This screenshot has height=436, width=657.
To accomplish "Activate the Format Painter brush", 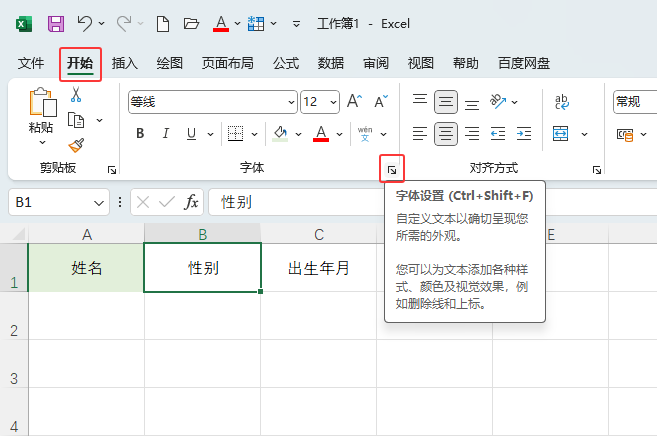I will click(x=76, y=146).
